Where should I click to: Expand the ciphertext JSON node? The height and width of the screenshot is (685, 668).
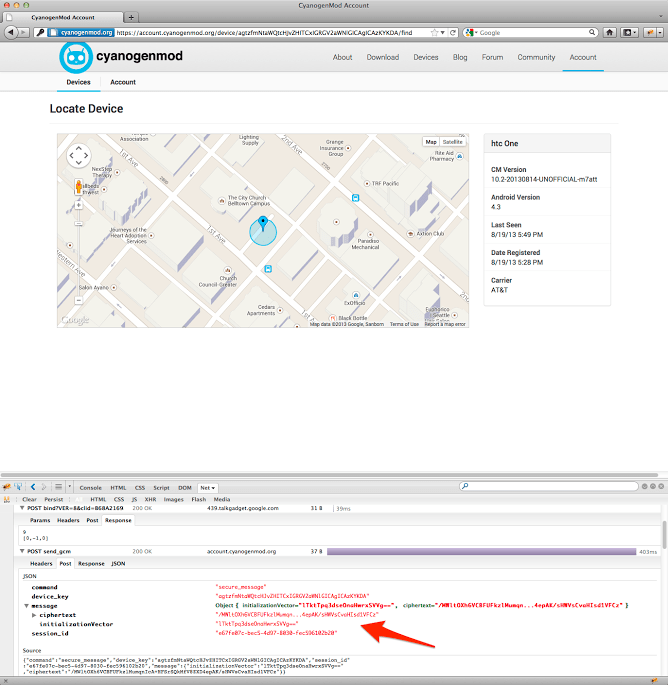click(x=34, y=615)
